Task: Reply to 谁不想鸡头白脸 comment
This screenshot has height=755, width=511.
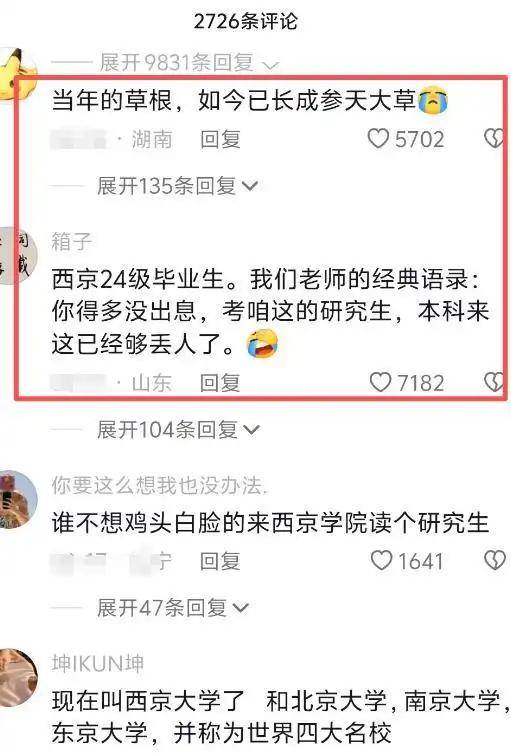Action: 220,561
